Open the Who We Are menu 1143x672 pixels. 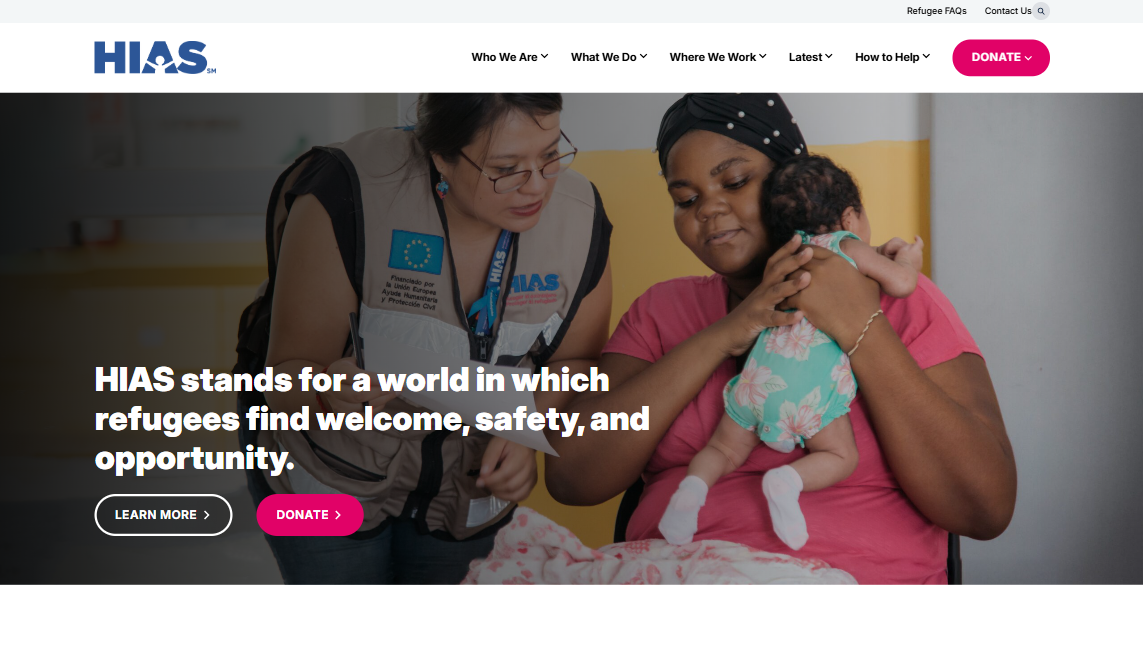[x=504, y=57]
